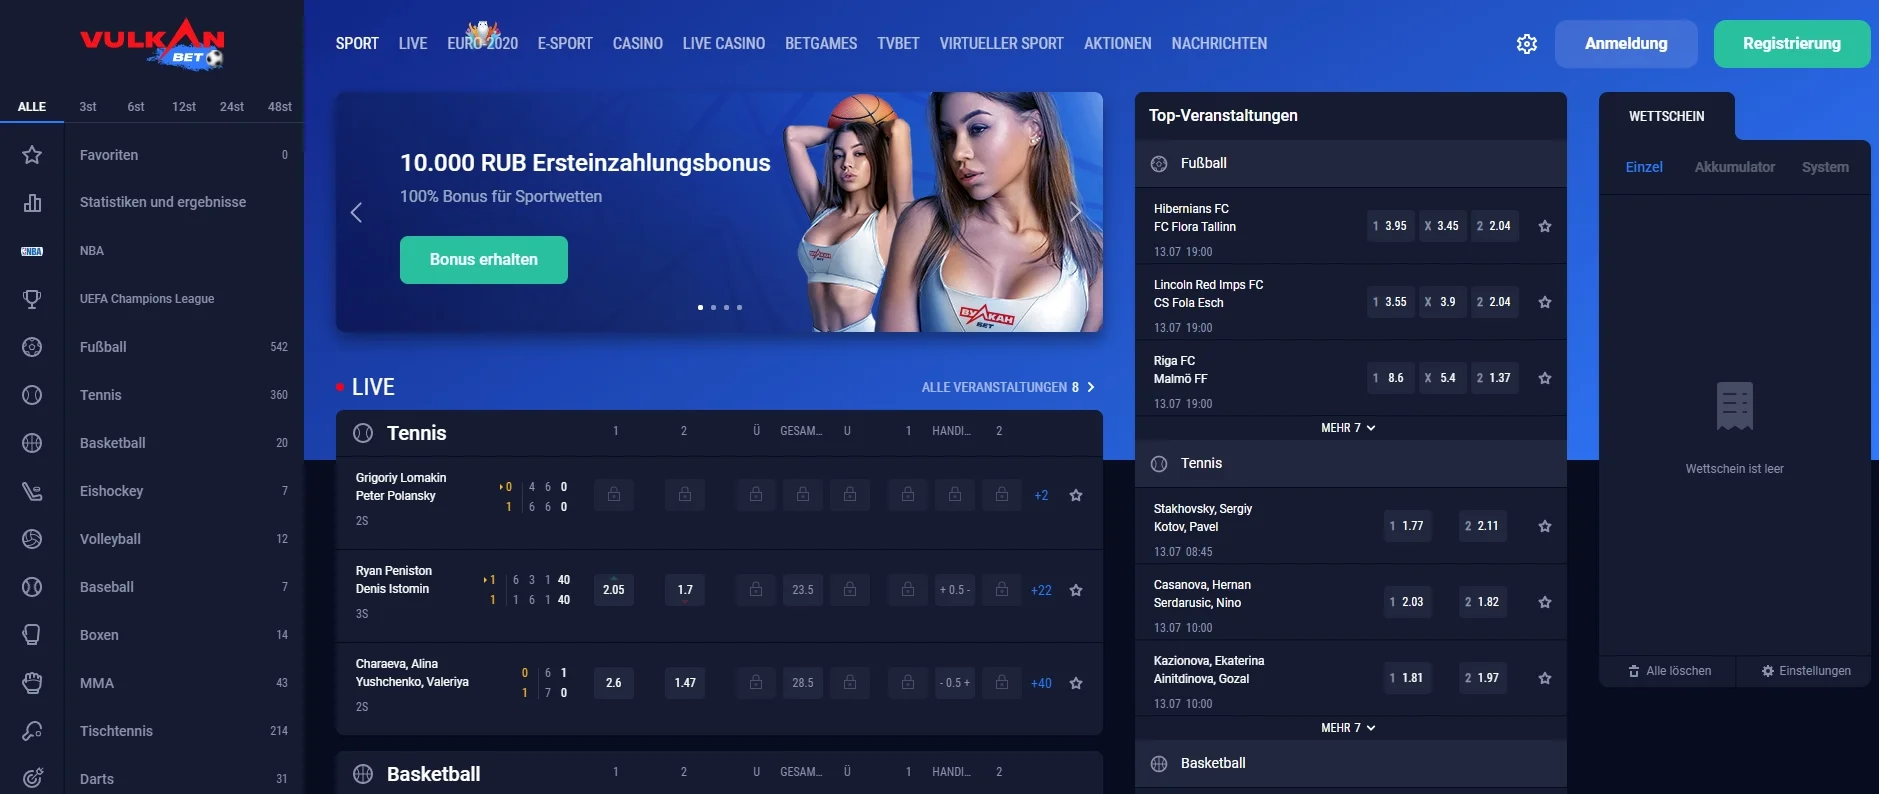Switch to the Akkumulator bet slip tab
Viewport: 1879px width, 794px height.
(1734, 167)
